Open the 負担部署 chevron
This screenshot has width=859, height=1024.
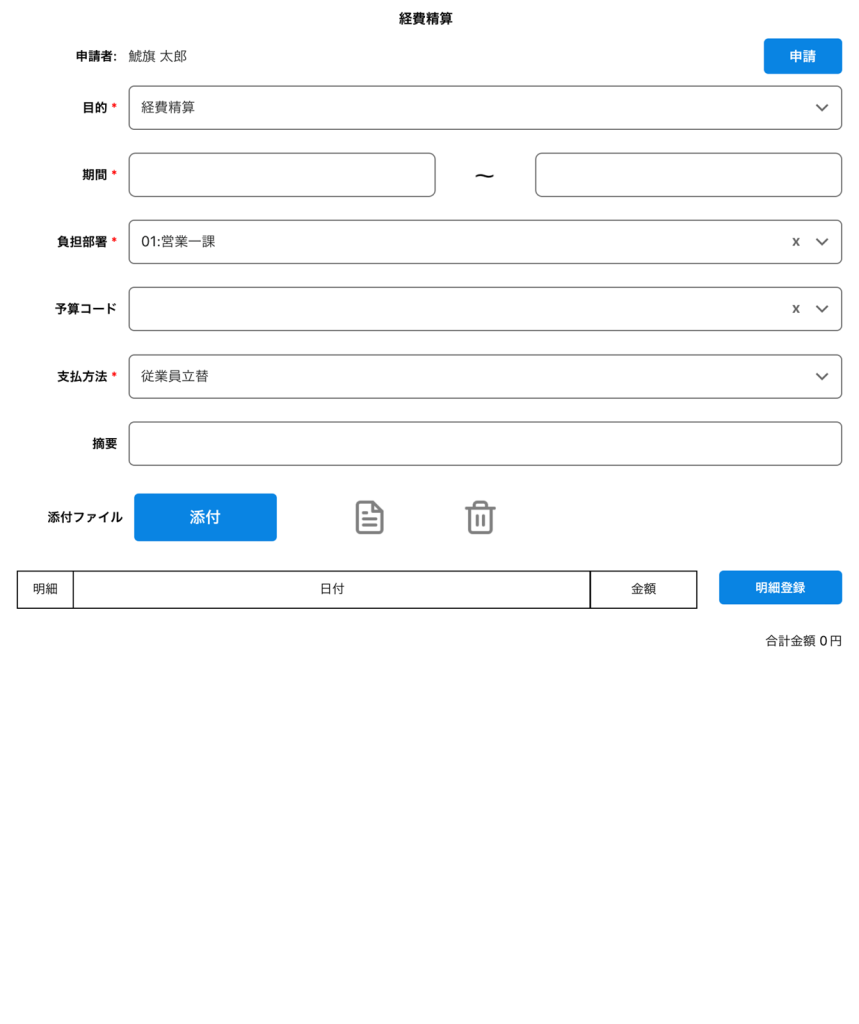tap(822, 242)
